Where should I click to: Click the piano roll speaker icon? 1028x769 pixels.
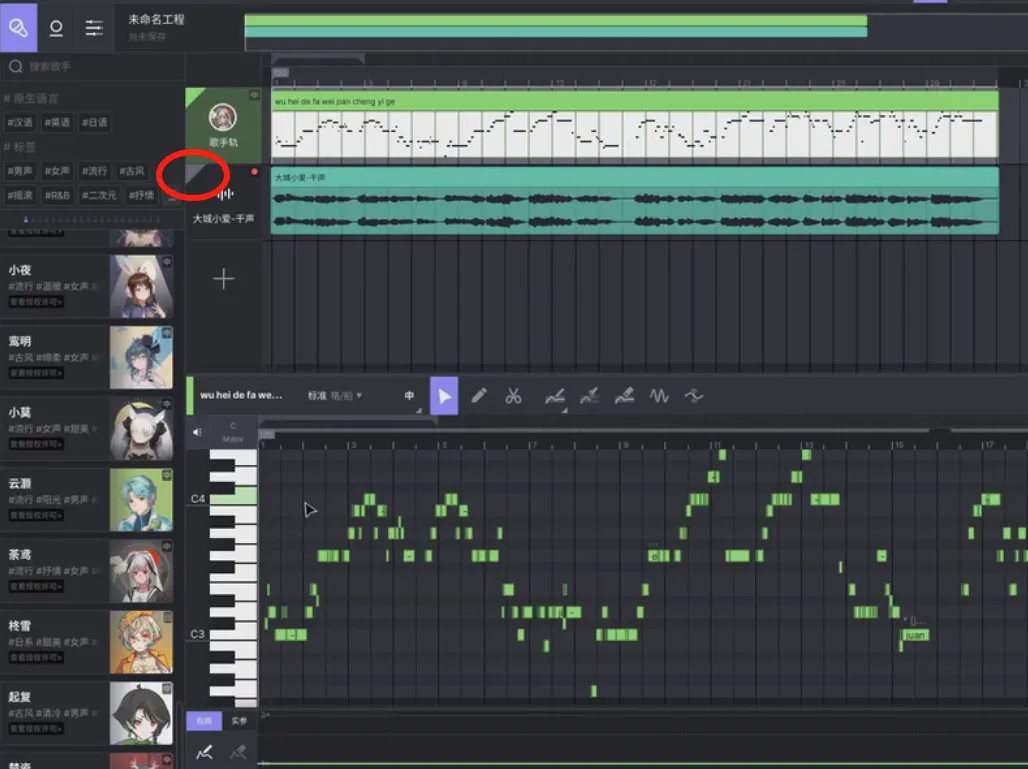[197, 432]
